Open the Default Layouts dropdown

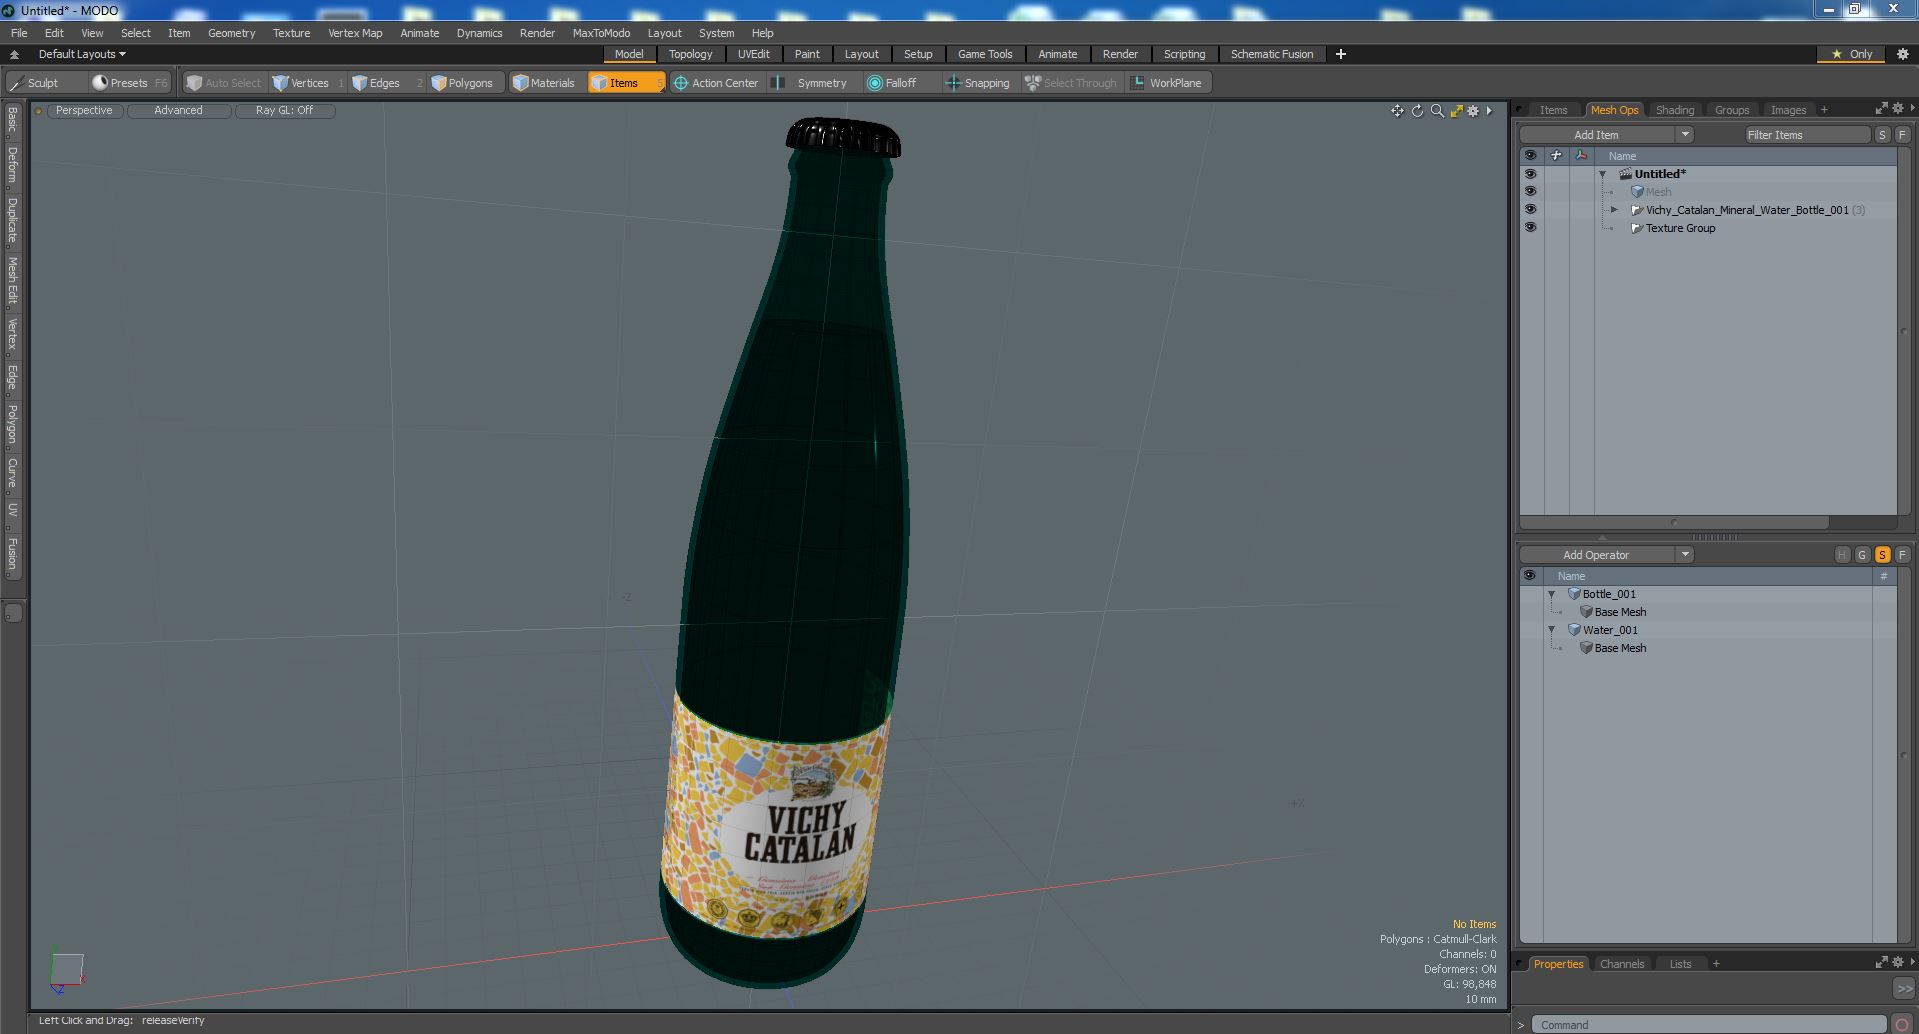point(82,54)
